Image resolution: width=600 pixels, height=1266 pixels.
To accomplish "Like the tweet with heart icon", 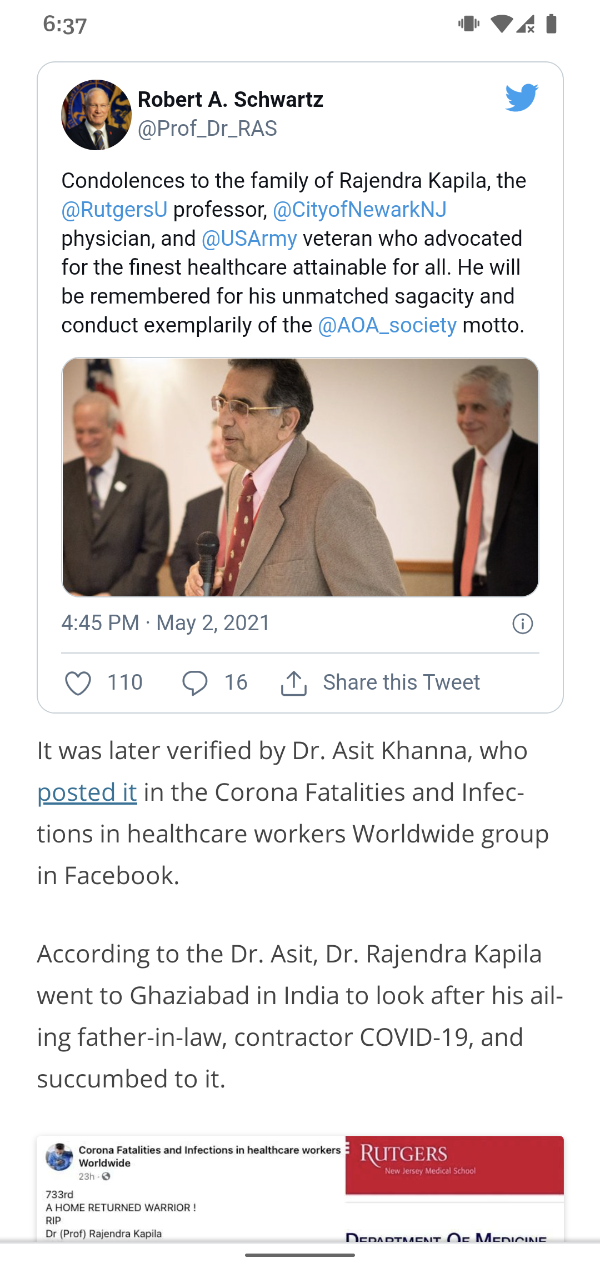I will (x=78, y=683).
